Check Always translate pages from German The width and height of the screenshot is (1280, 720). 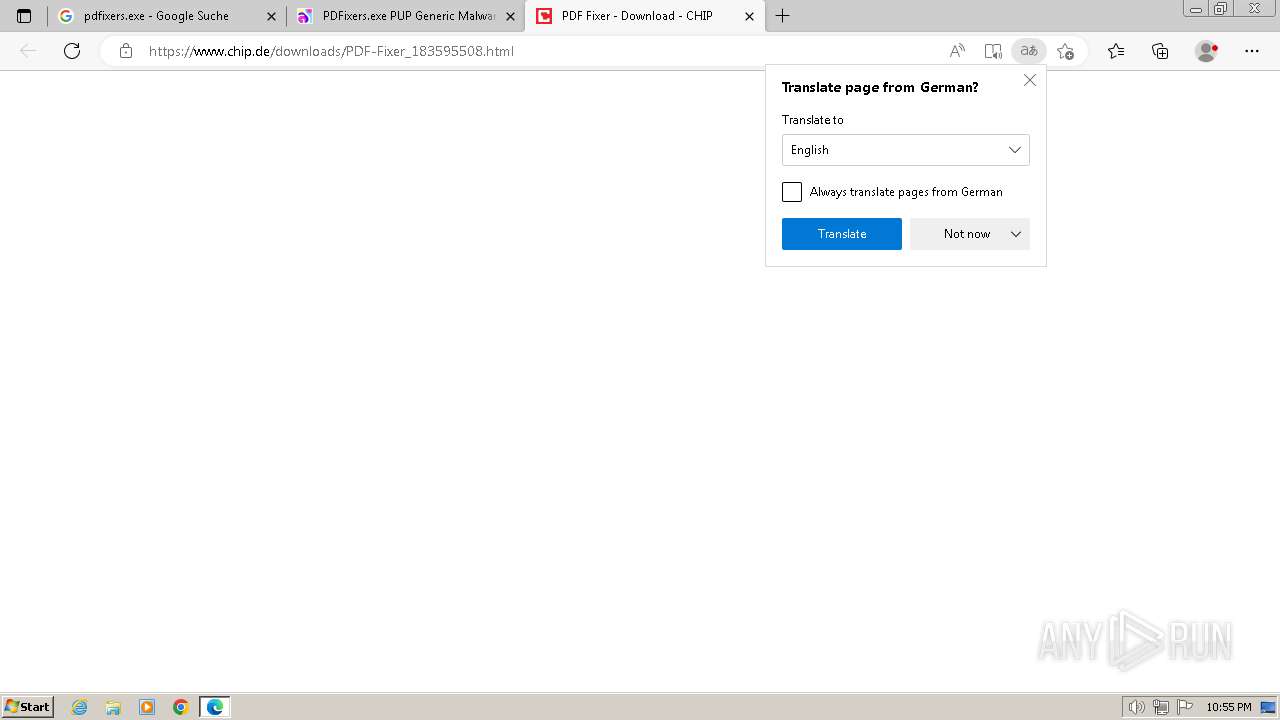(x=792, y=192)
